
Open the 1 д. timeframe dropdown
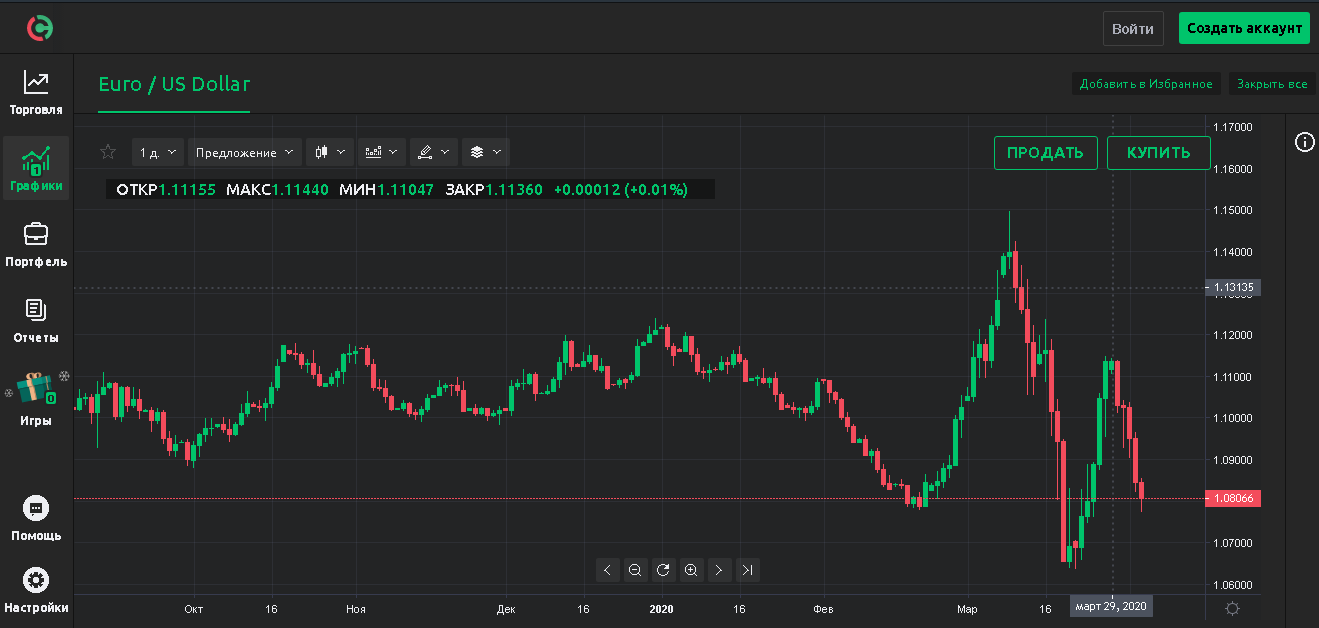coord(158,152)
